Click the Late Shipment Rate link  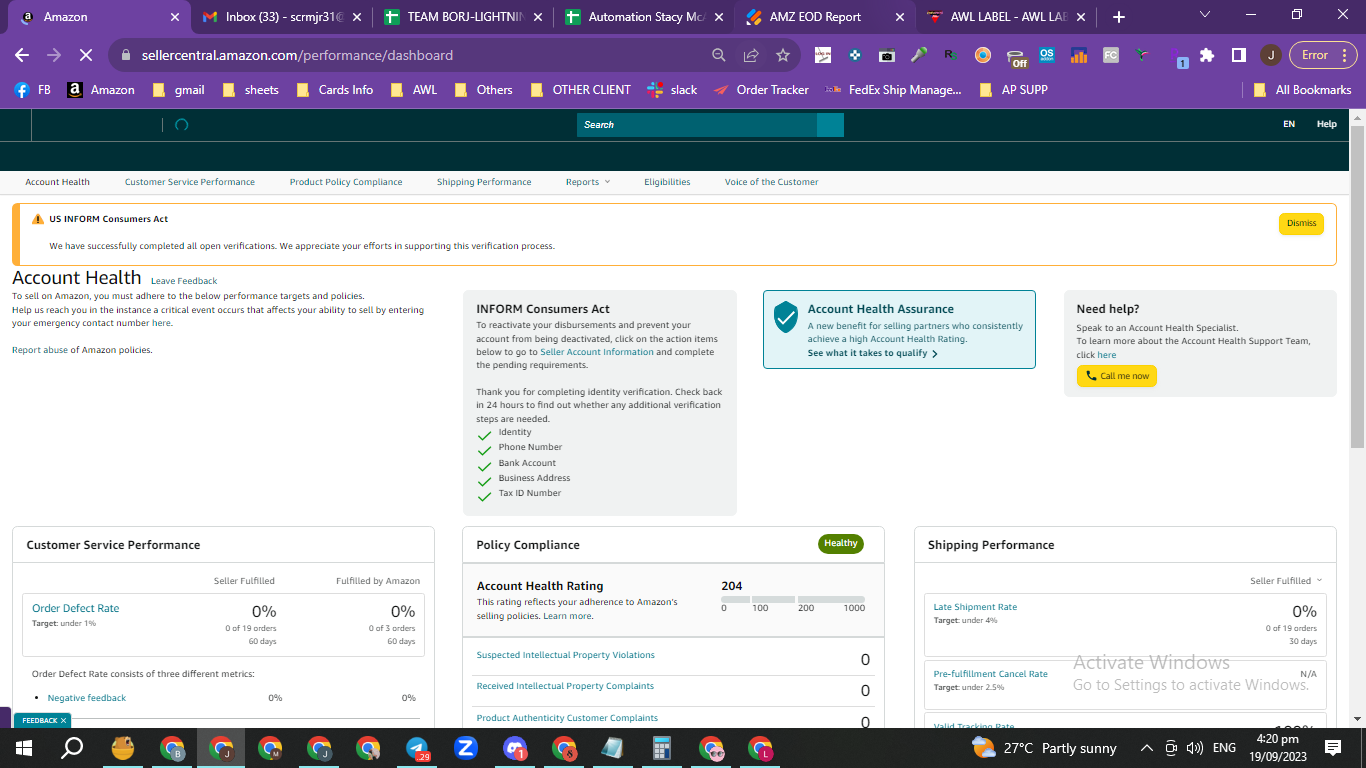(x=975, y=607)
